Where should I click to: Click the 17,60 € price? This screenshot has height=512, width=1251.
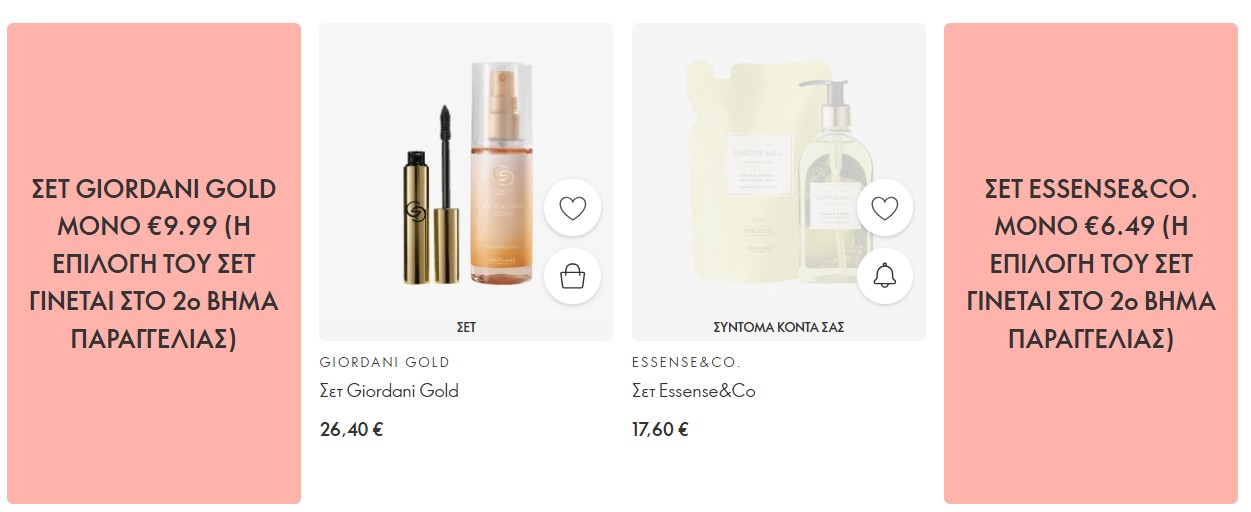tap(660, 430)
